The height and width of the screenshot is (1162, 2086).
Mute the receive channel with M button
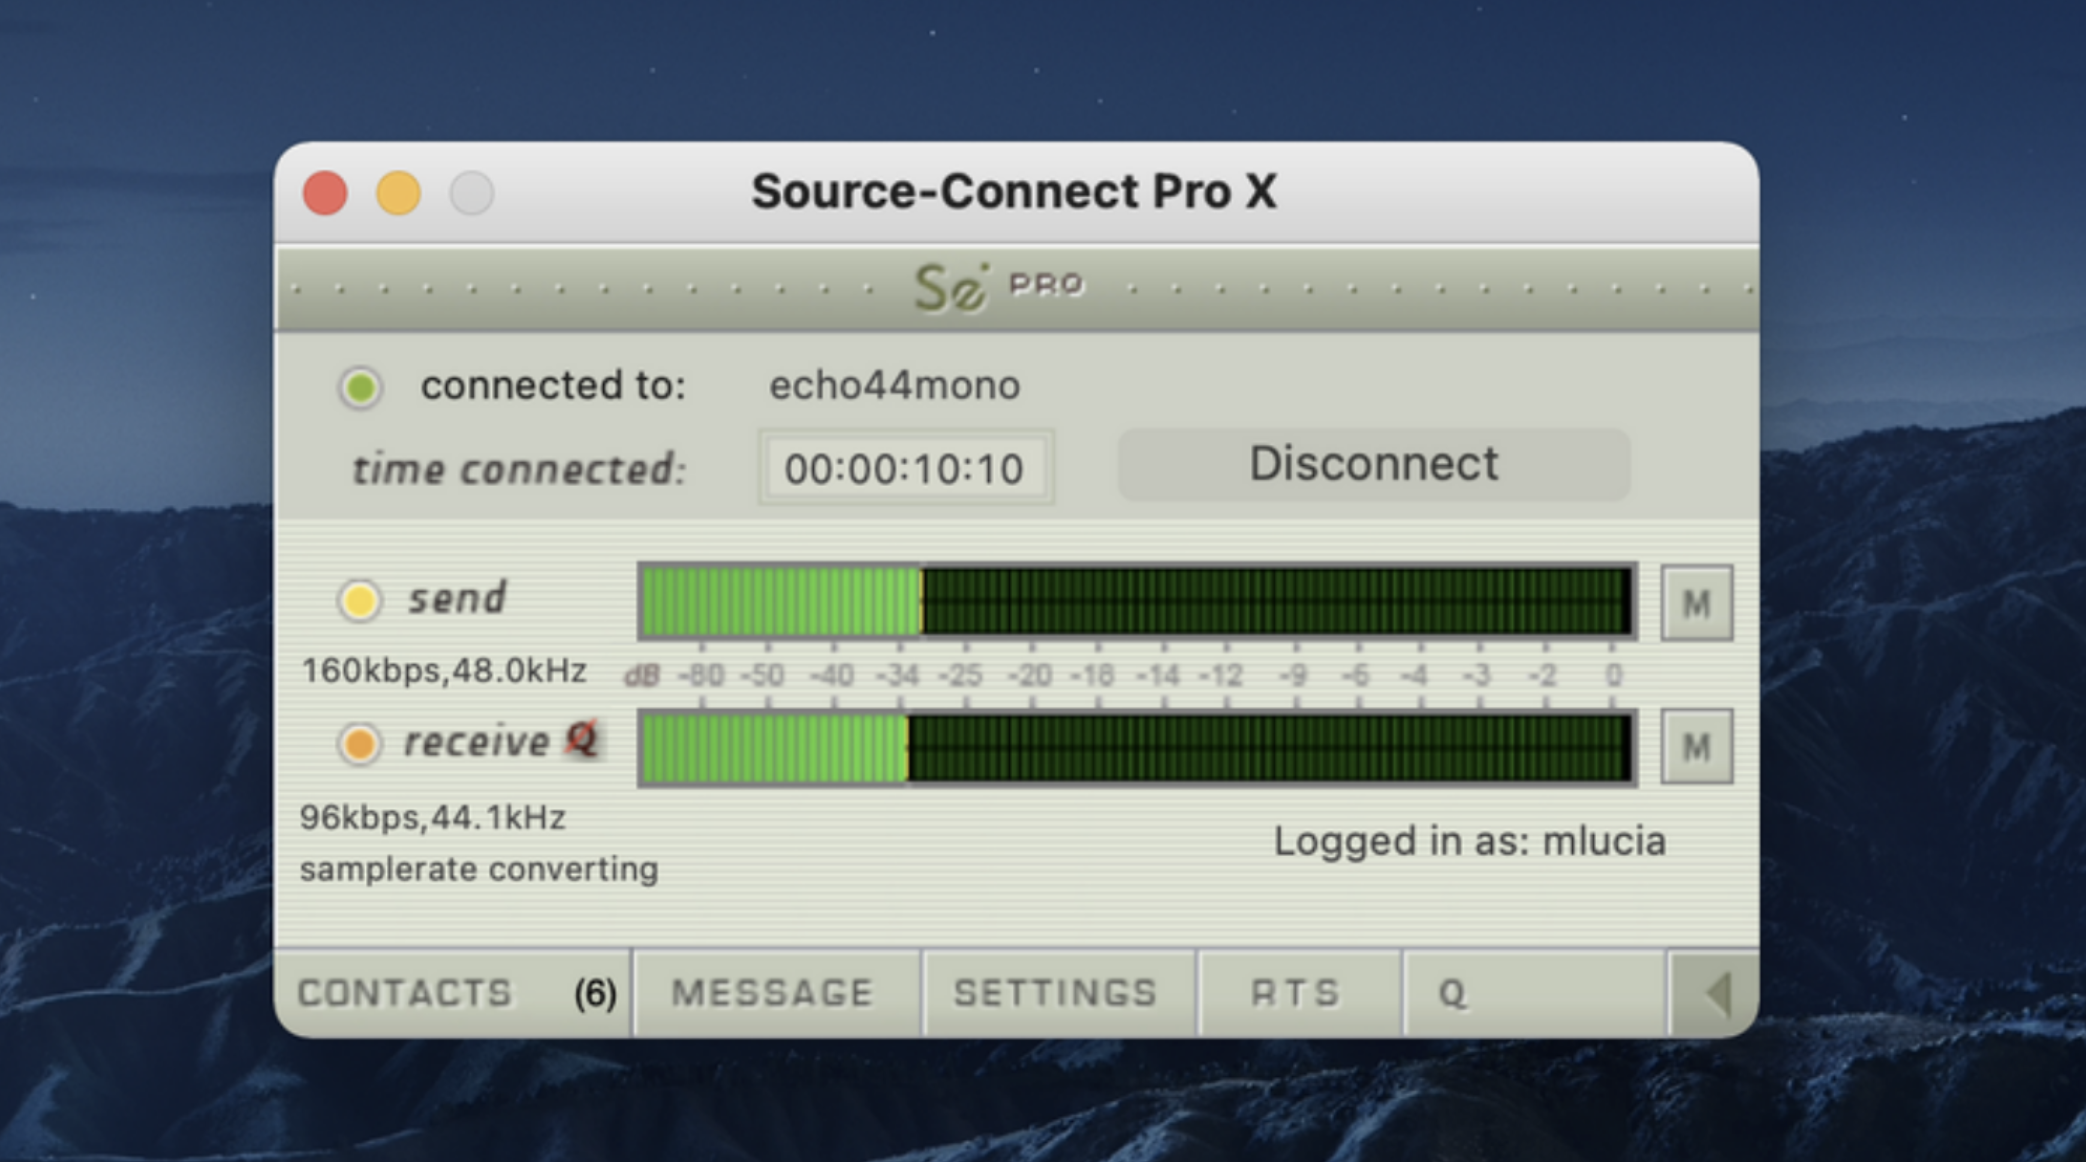click(x=1696, y=747)
